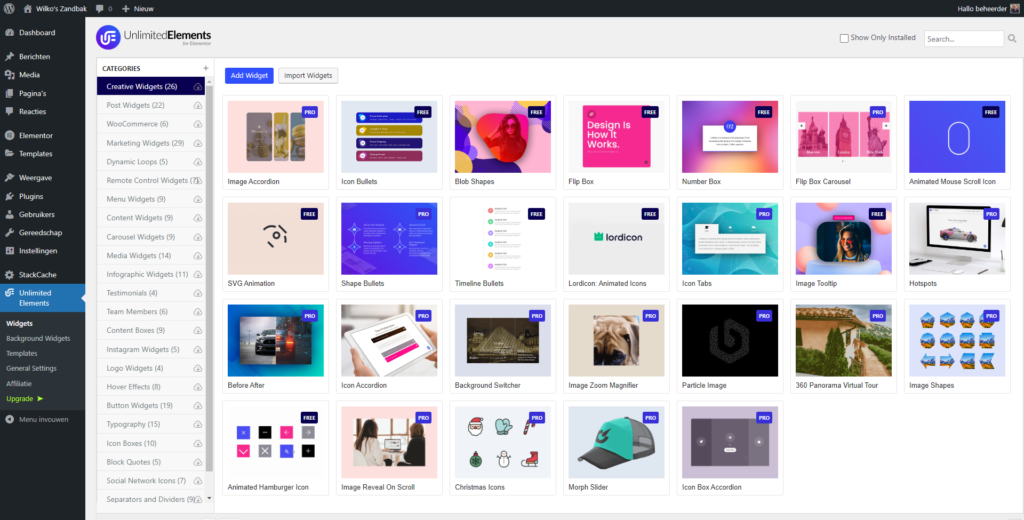Click the Unlimited Elements logo

[x=153, y=37]
